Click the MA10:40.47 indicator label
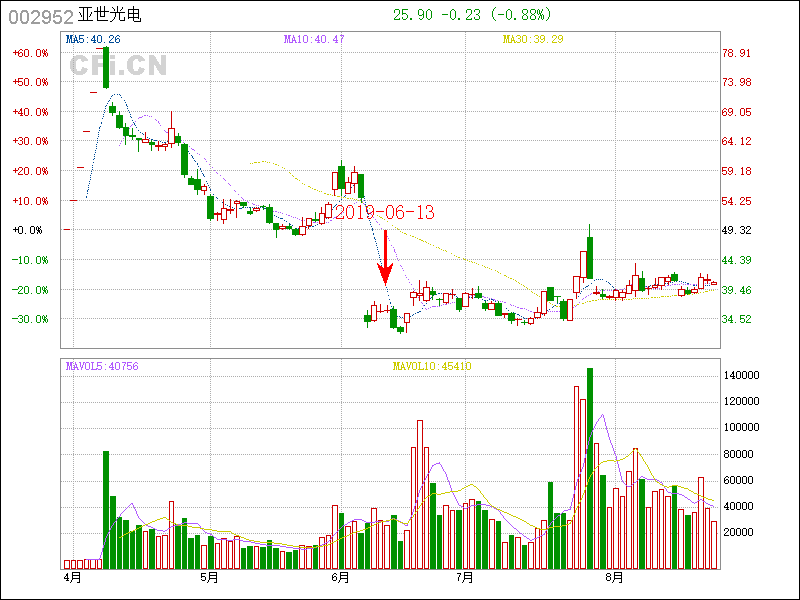The image size is (800, 600). (312, 39)
